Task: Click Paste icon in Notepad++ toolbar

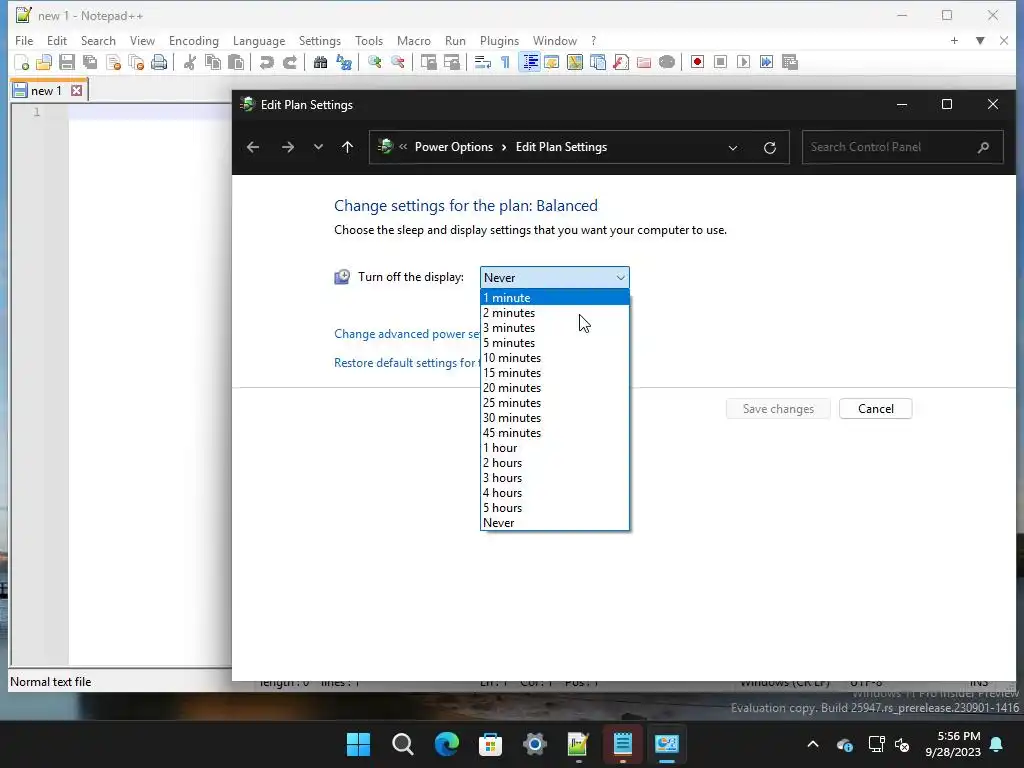Action: [236, 62]
